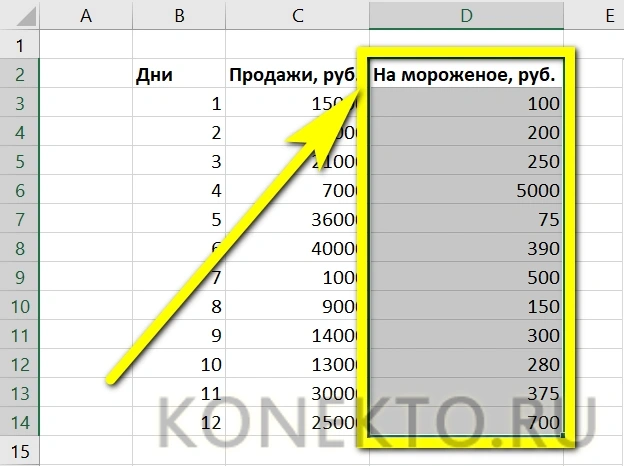
Task: Select the 'Продажи, руб.' header cell
Action: point(297,75)
